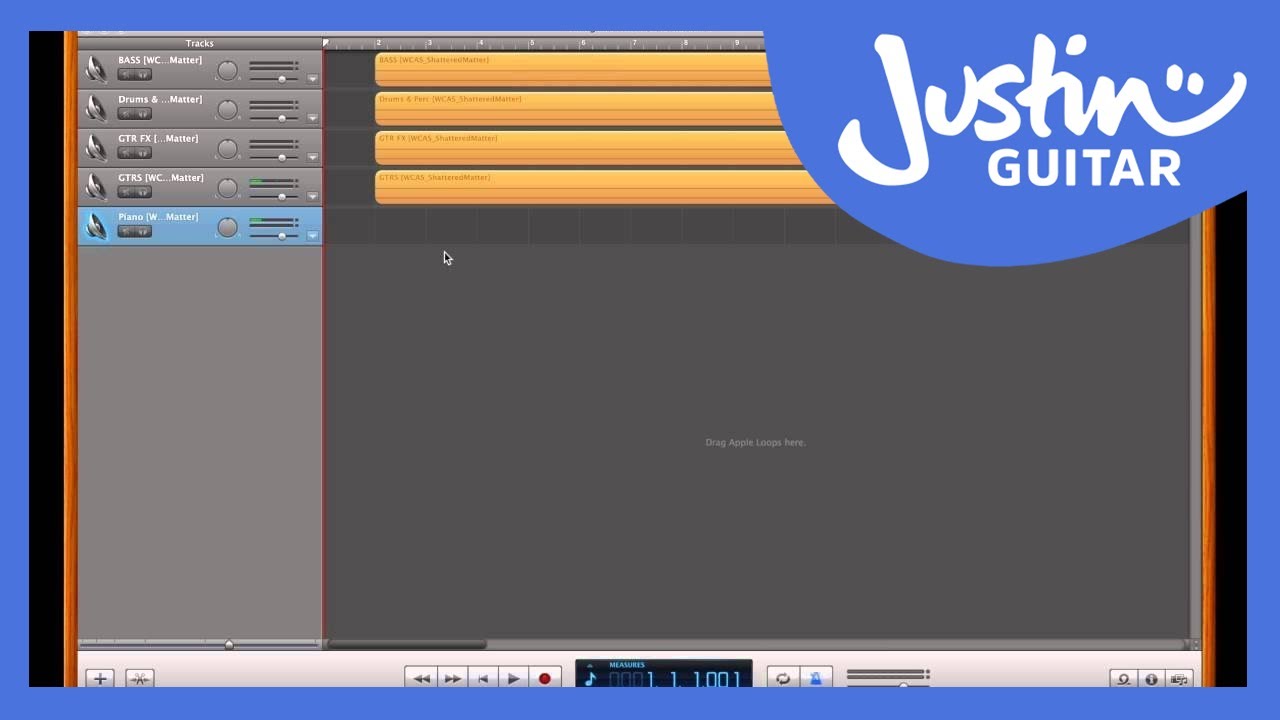
Task: Solo the BASS track with headphones button
Action: [x=144, y=75]
